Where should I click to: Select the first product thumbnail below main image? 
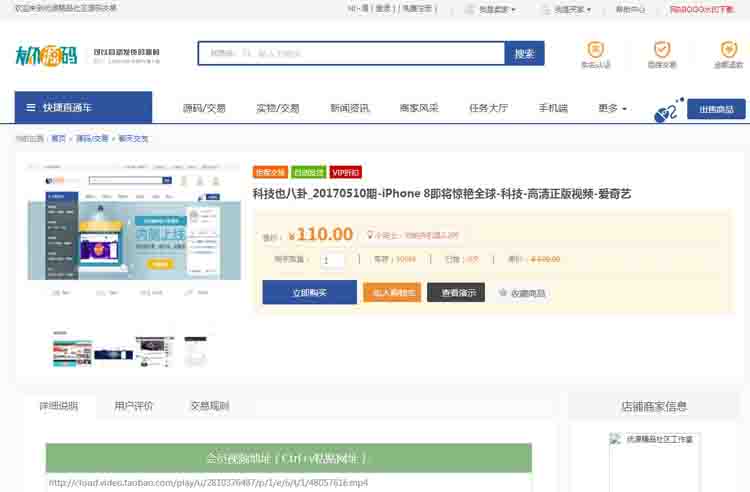click(72, 349)
